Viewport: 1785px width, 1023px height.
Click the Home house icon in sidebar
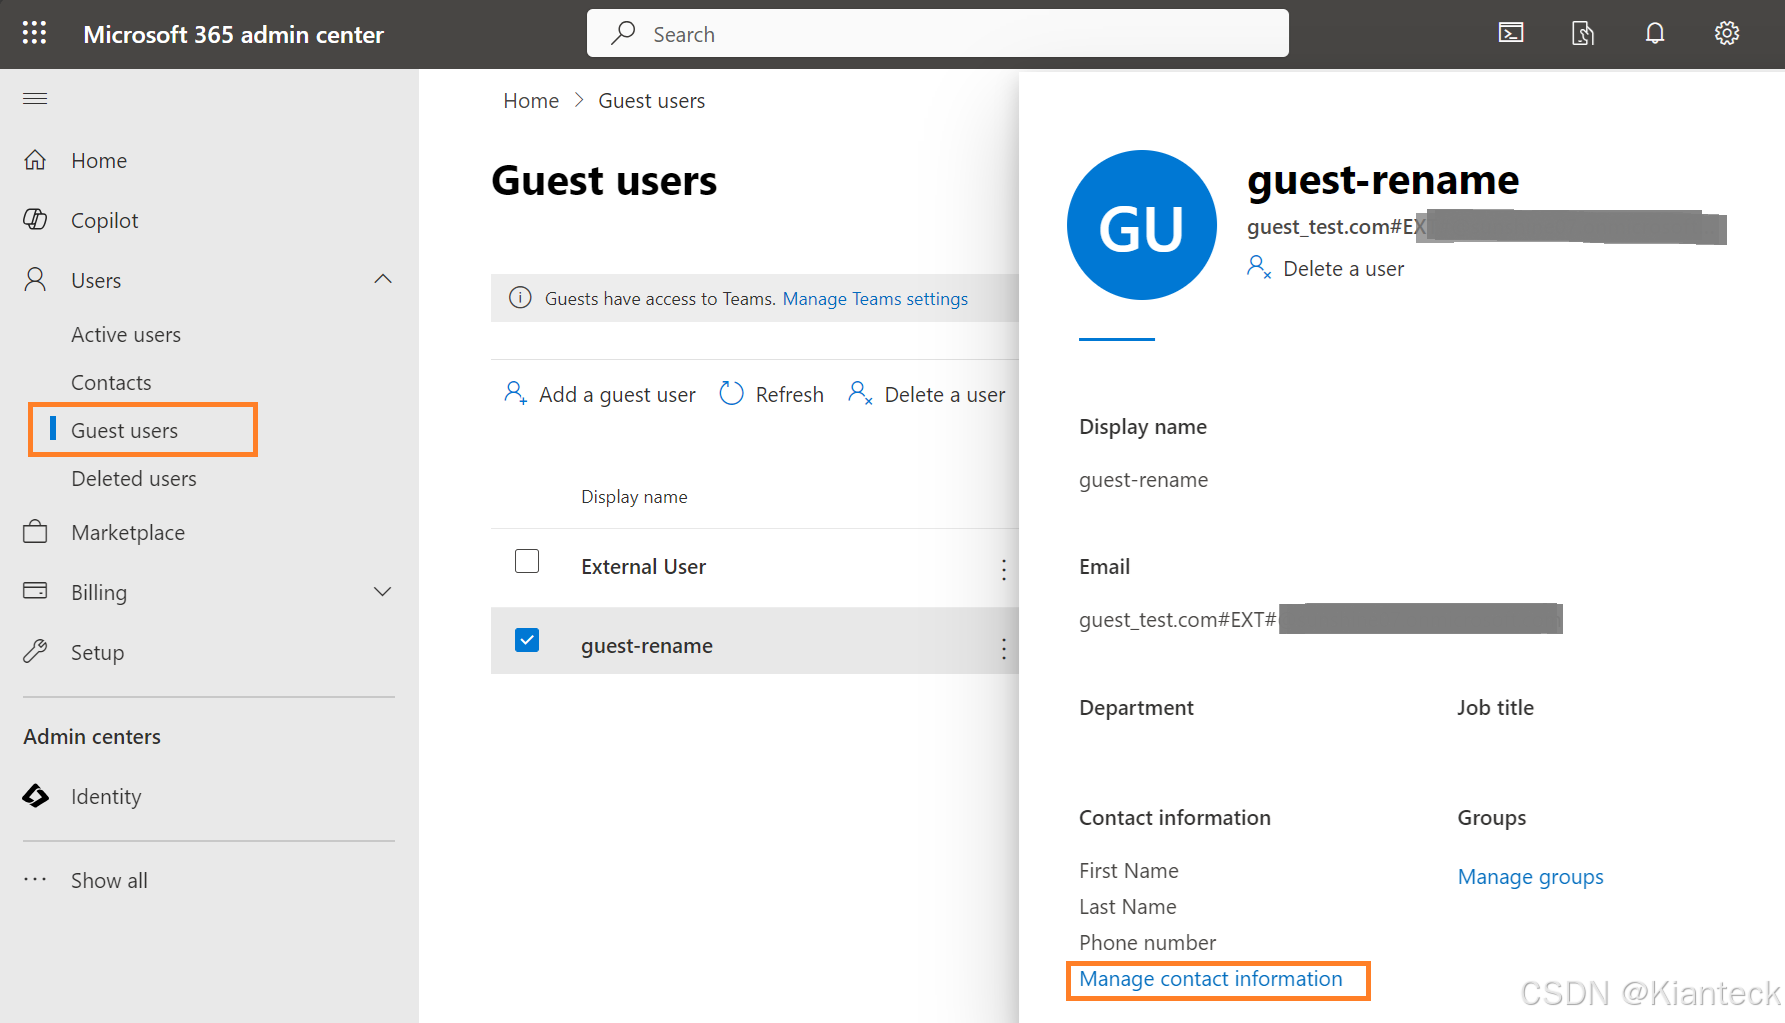[x=35, y=160]
